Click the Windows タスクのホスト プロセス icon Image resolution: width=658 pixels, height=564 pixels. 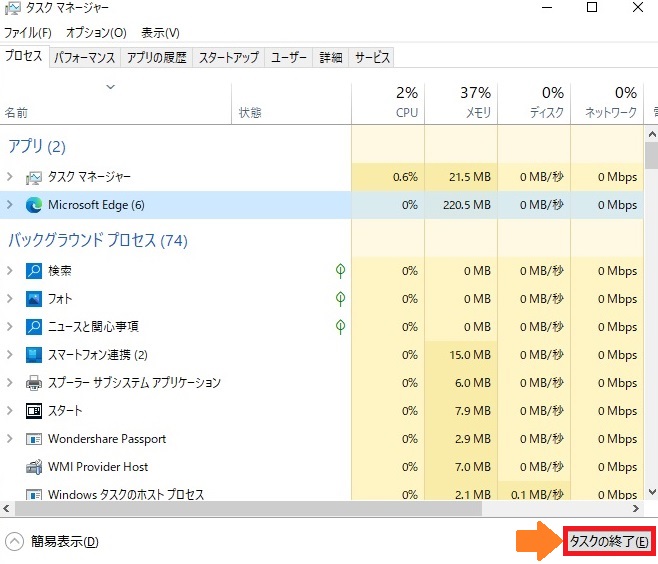click(x=34, y=494)
